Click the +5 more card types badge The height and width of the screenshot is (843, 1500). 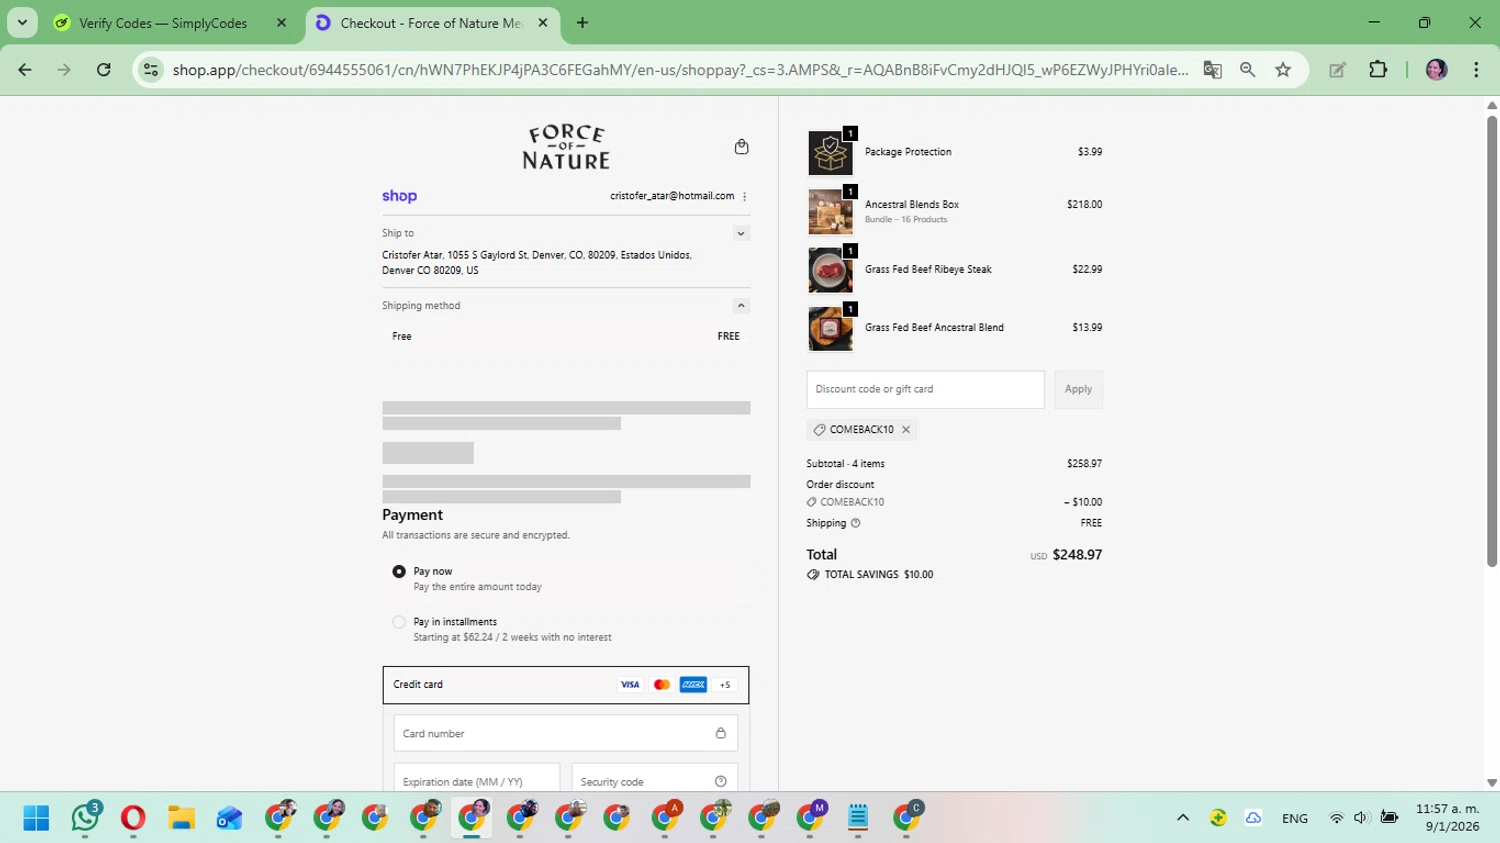(x=725, y=685)
